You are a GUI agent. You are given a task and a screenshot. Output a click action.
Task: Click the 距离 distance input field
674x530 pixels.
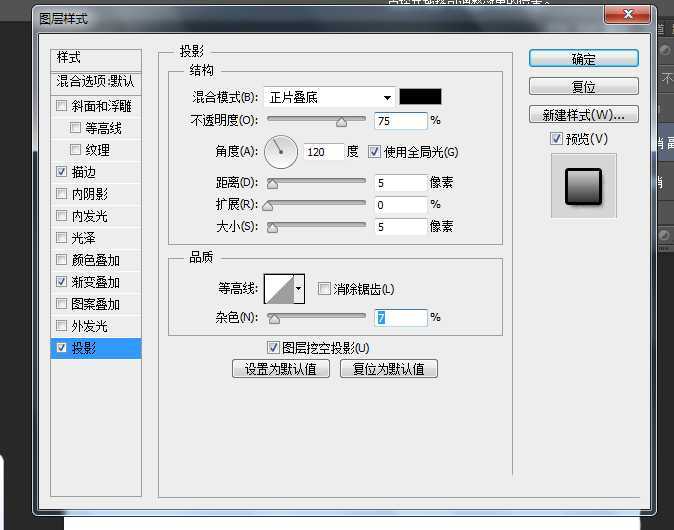(x=400, y=183)
